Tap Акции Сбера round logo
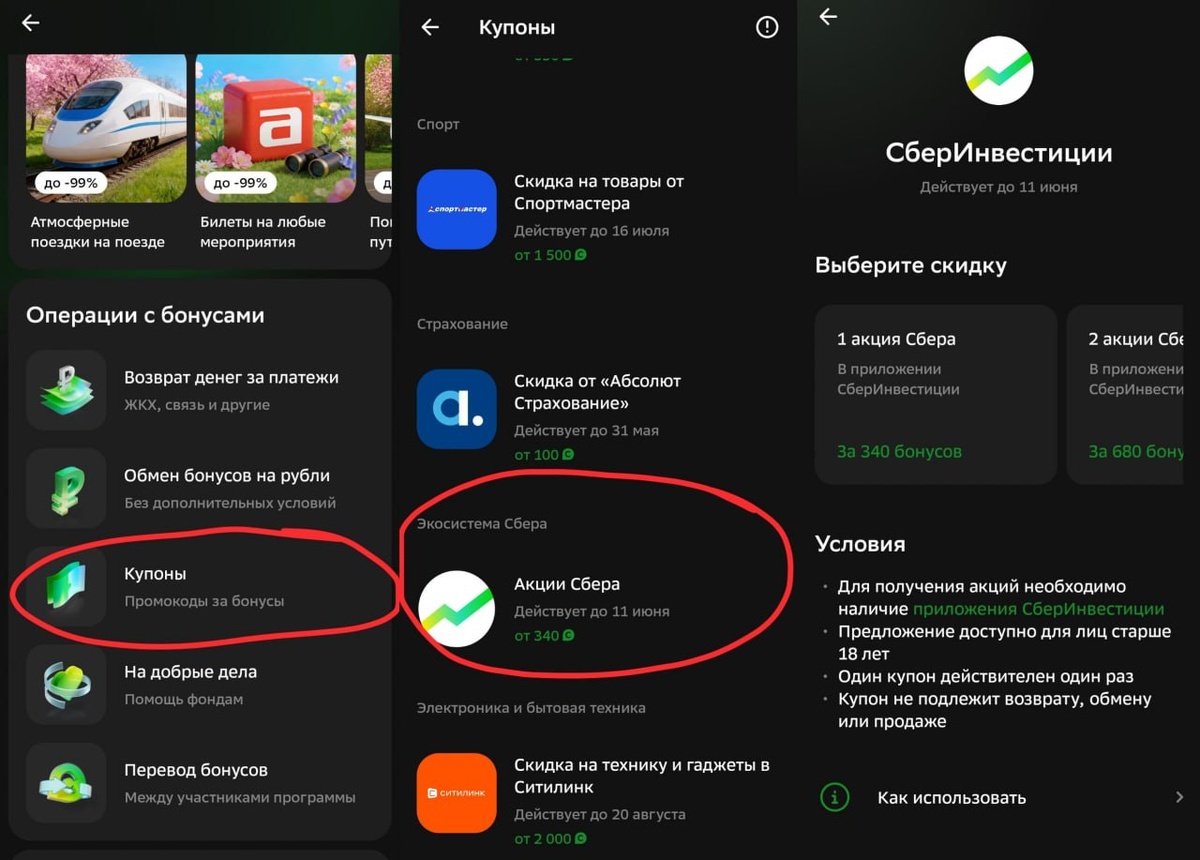This screenshot has width=1200, height=860. point(457,608)
